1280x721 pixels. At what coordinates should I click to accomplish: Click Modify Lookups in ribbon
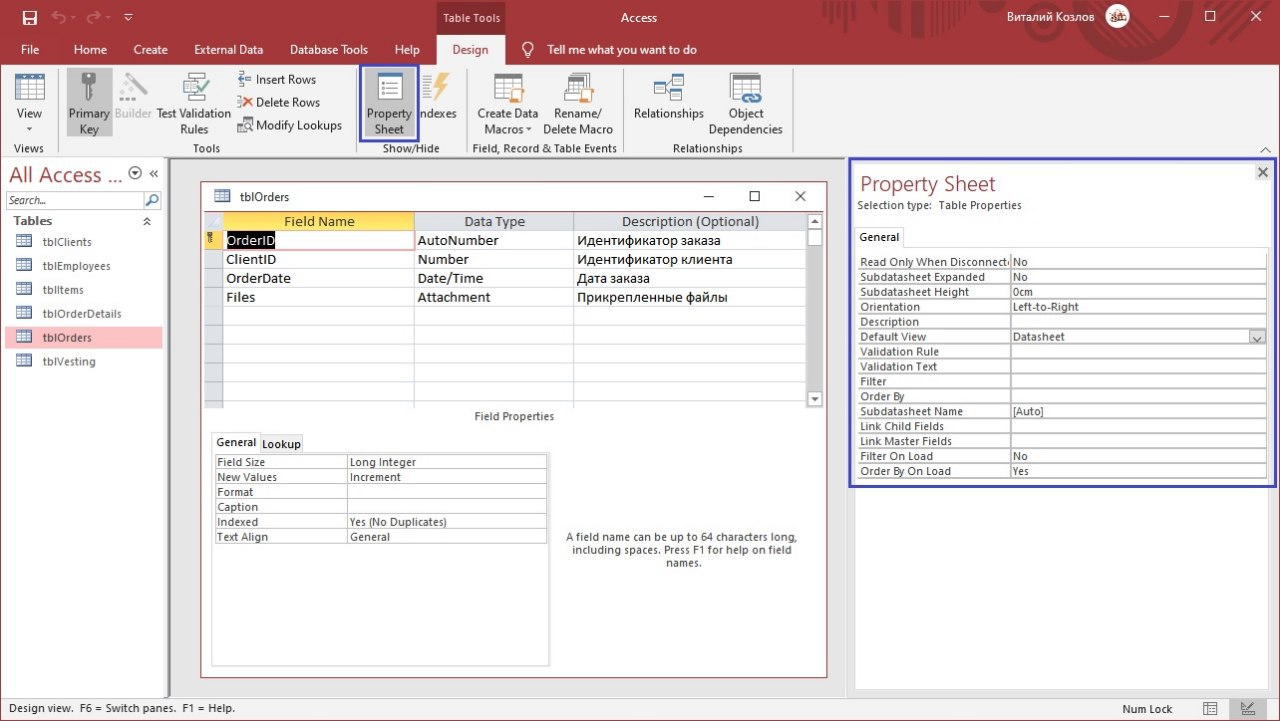[x=290, y=125]
